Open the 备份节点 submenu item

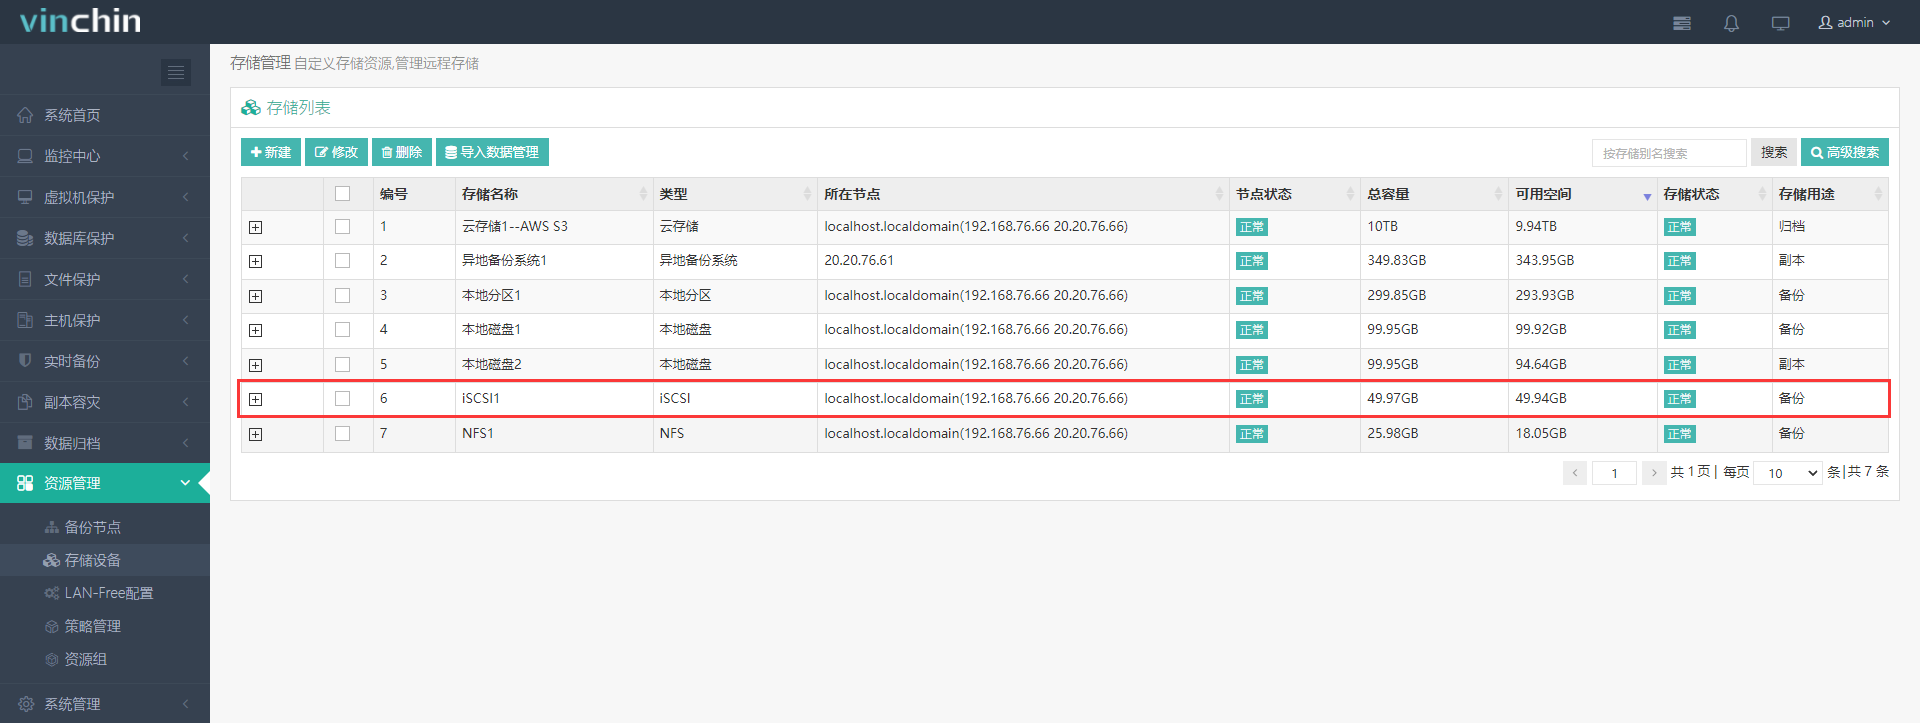(105, 527)
